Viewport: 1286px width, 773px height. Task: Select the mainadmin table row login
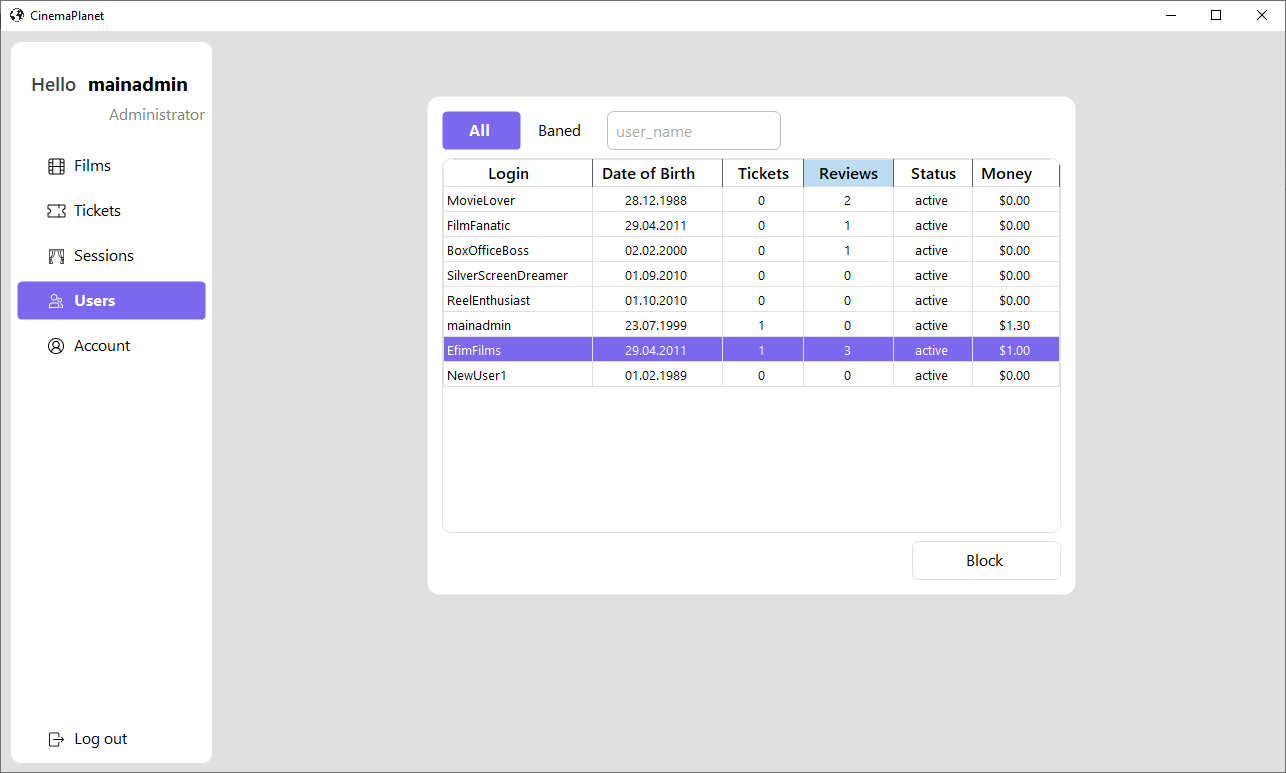tap(518, 325)
